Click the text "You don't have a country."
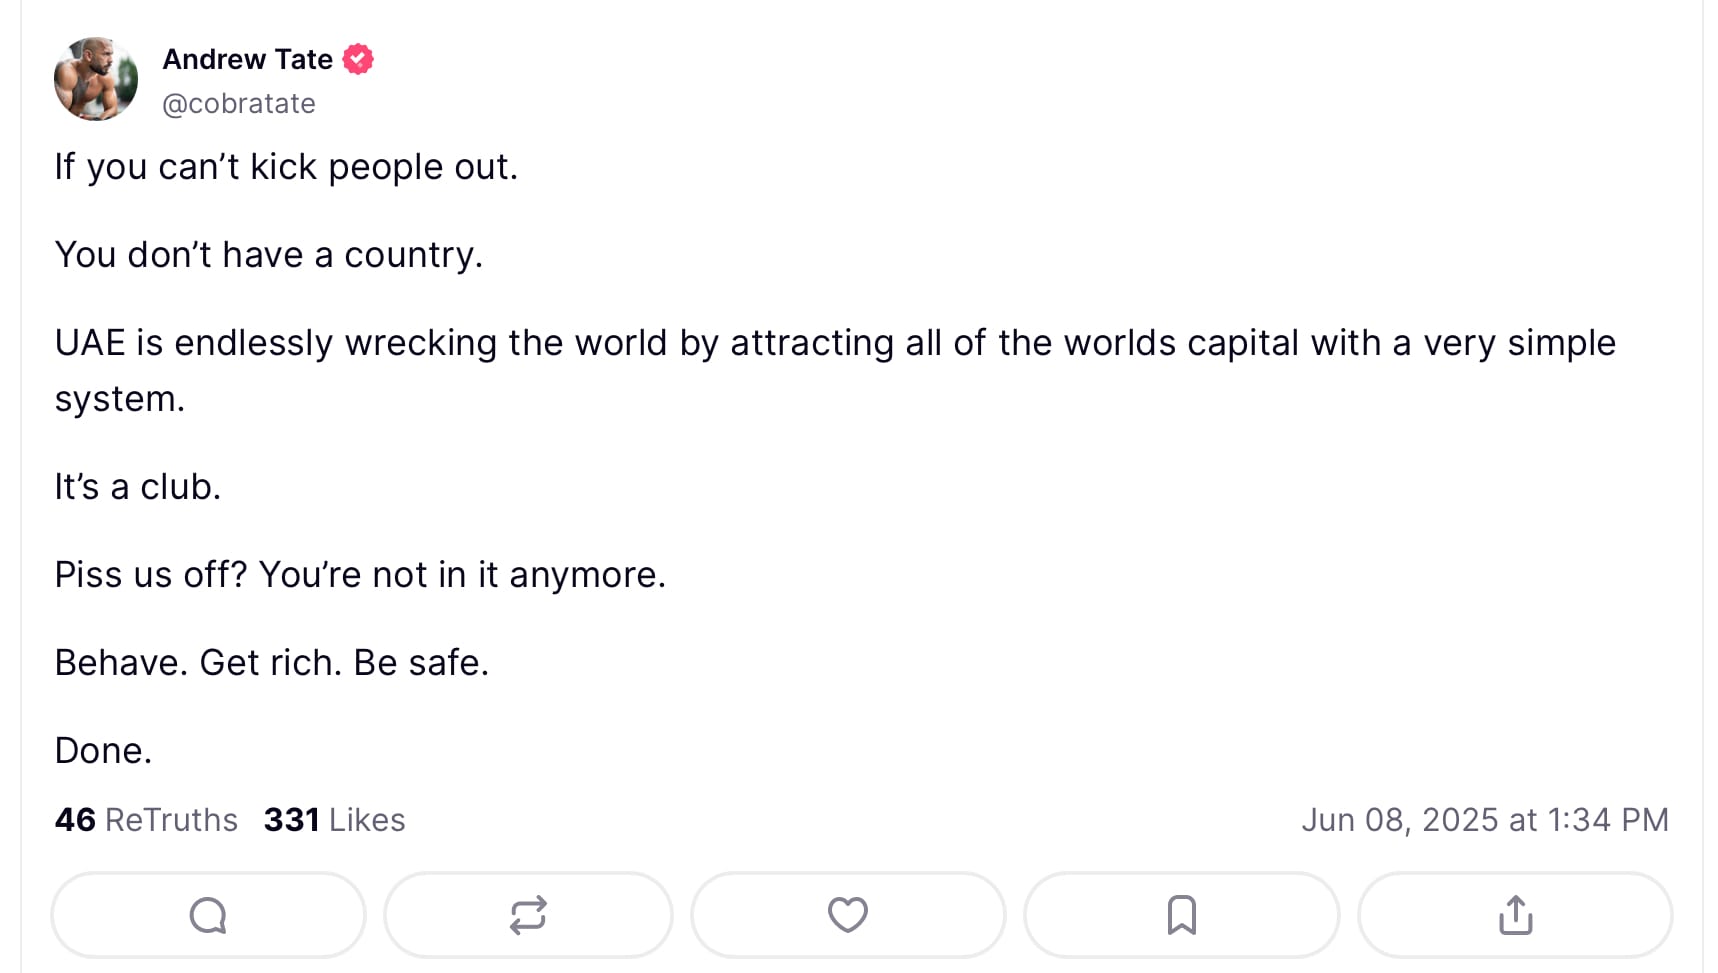 (x=268, y=255)
